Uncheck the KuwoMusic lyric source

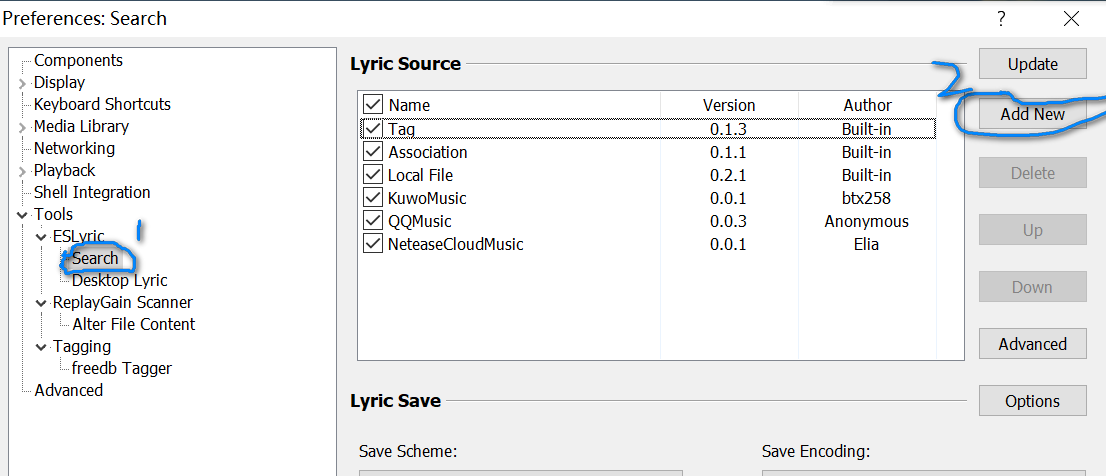[373, 198]
